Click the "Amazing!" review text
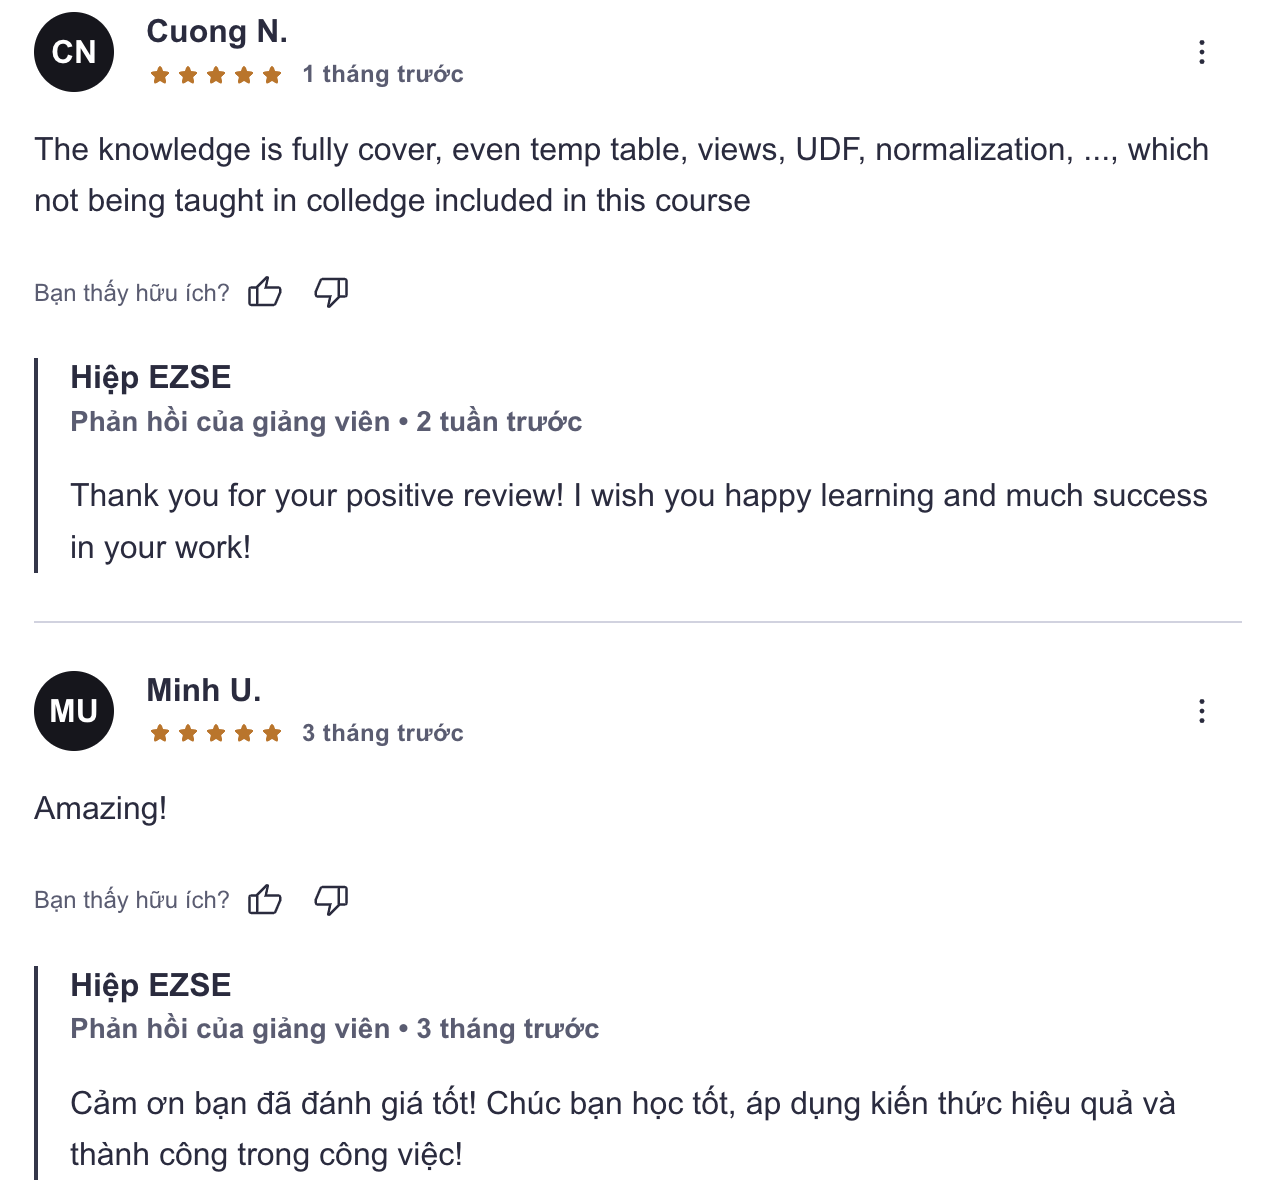This screenshot has height=1190, width=1268. [x=101, y=808]
